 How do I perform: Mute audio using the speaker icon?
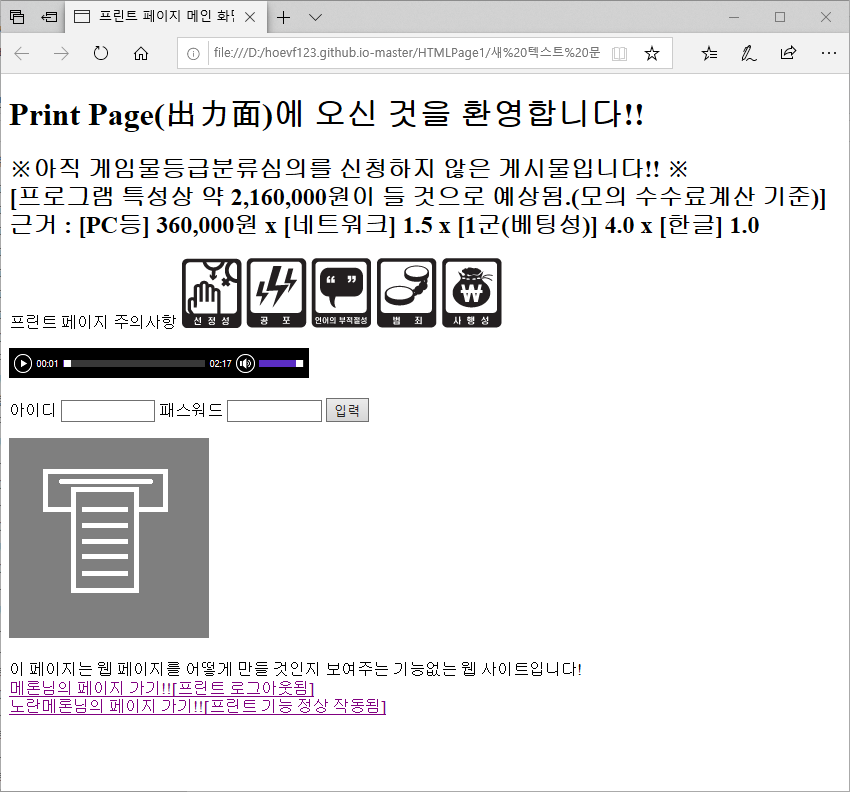click(245, 363)
